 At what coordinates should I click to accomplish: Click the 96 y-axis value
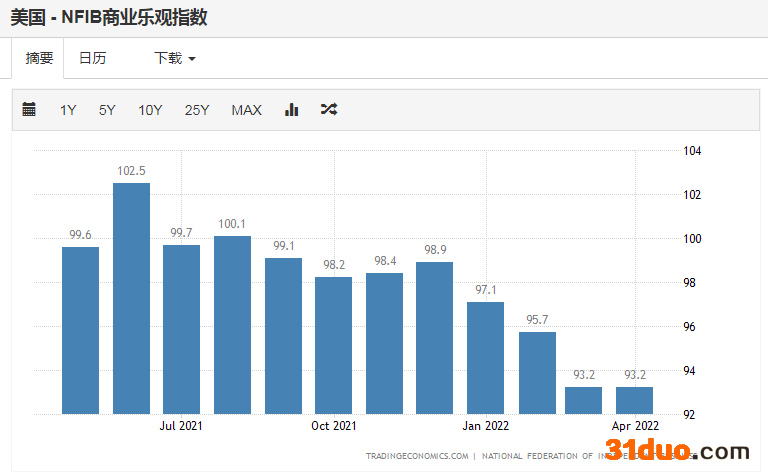689,327
